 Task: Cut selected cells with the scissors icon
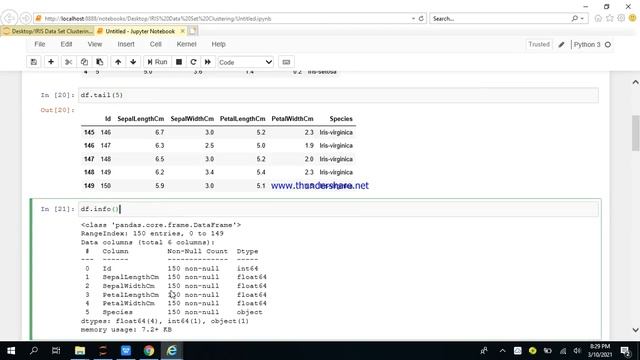coord(68,62)
